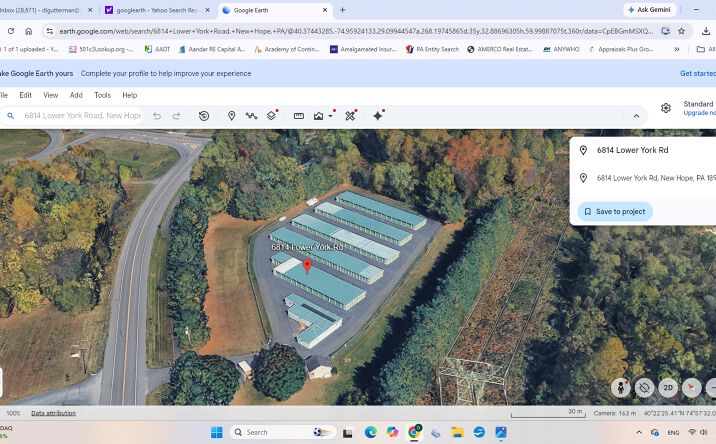716x444 pixels.
Task: Close the Google Earth browser tab
Action: click(325, 10)
